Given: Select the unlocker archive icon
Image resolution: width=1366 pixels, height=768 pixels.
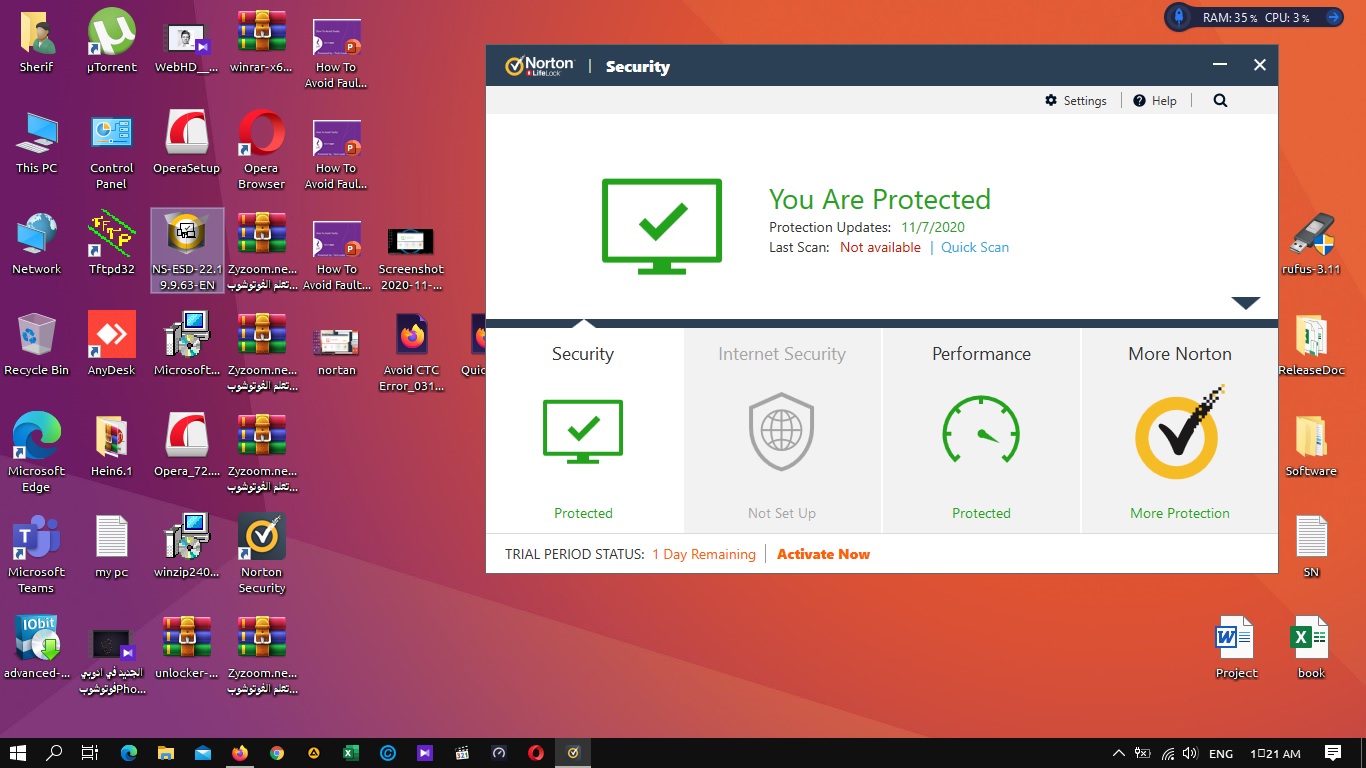Looking at the screenshot, I should [187, 646].
